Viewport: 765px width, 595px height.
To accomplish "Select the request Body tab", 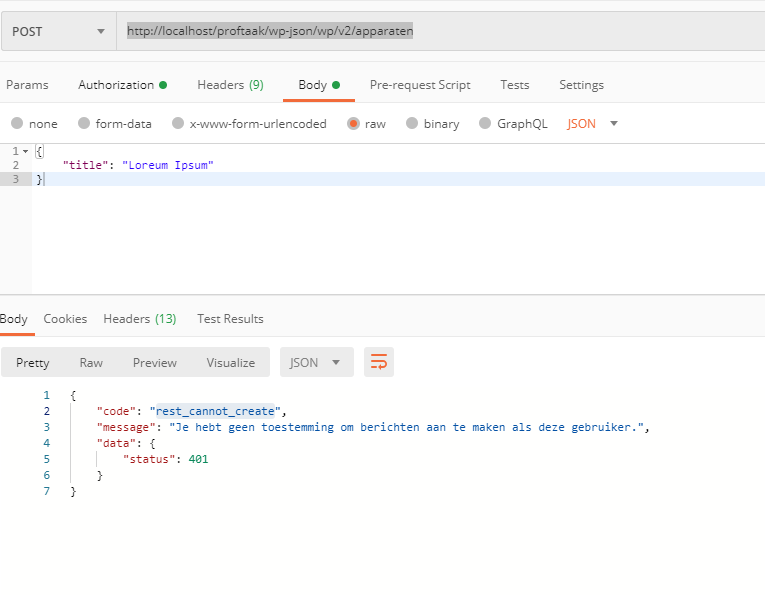I will pos(319,85).
